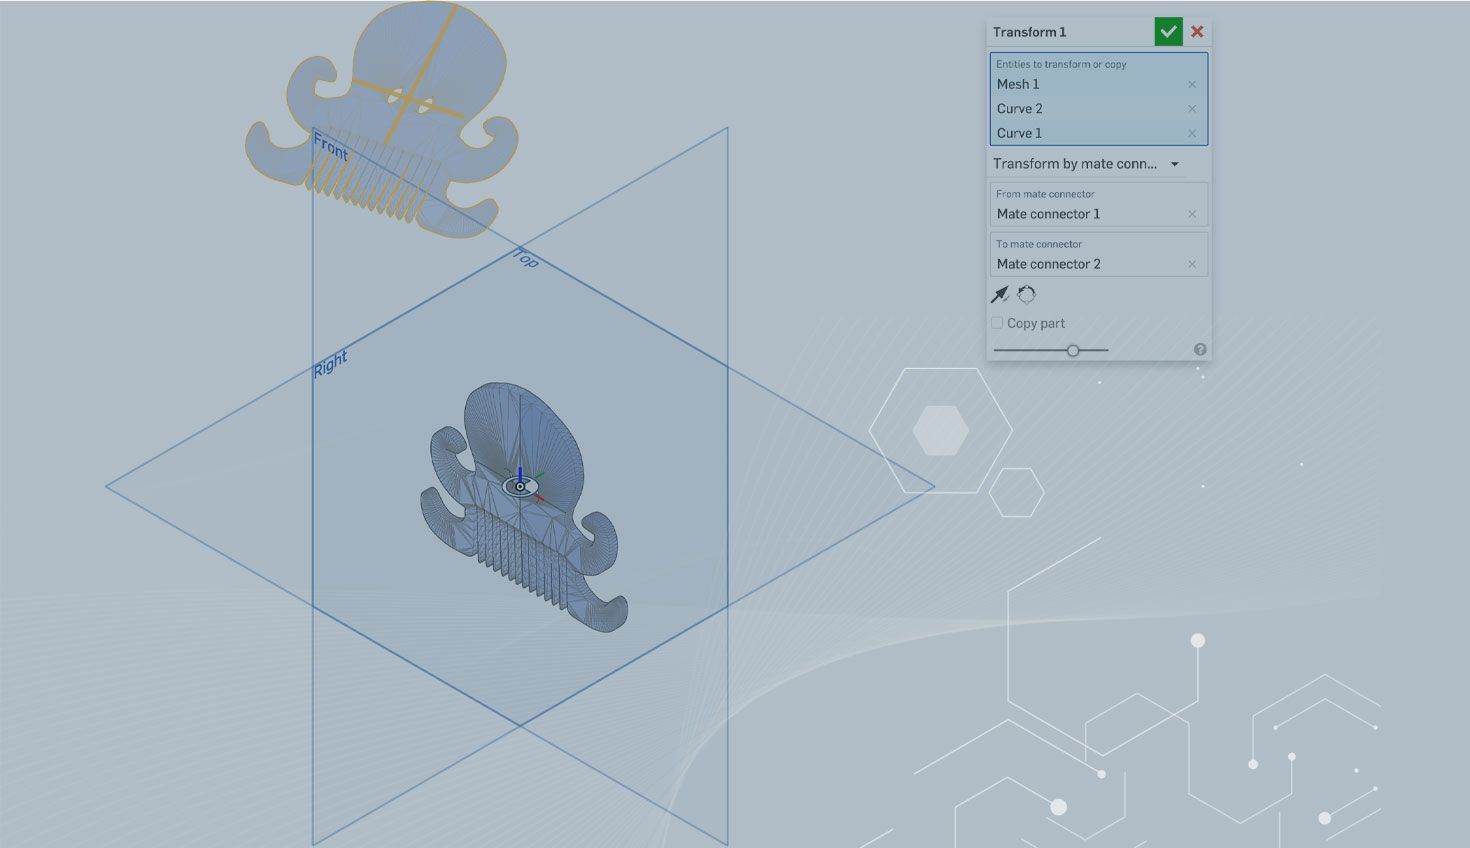Remove Curve 1 from entities list
Screen dimensions: 1470x848
point(1191,134)
